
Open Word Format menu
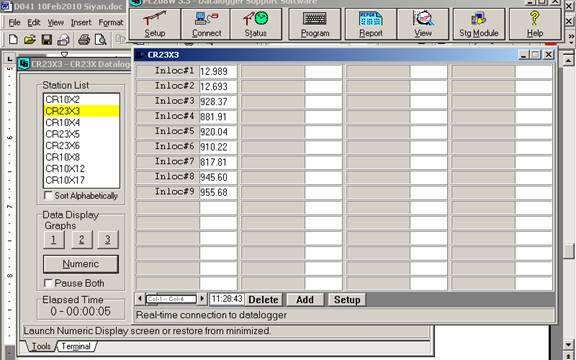pyautogui.click(x=111, y=23)
